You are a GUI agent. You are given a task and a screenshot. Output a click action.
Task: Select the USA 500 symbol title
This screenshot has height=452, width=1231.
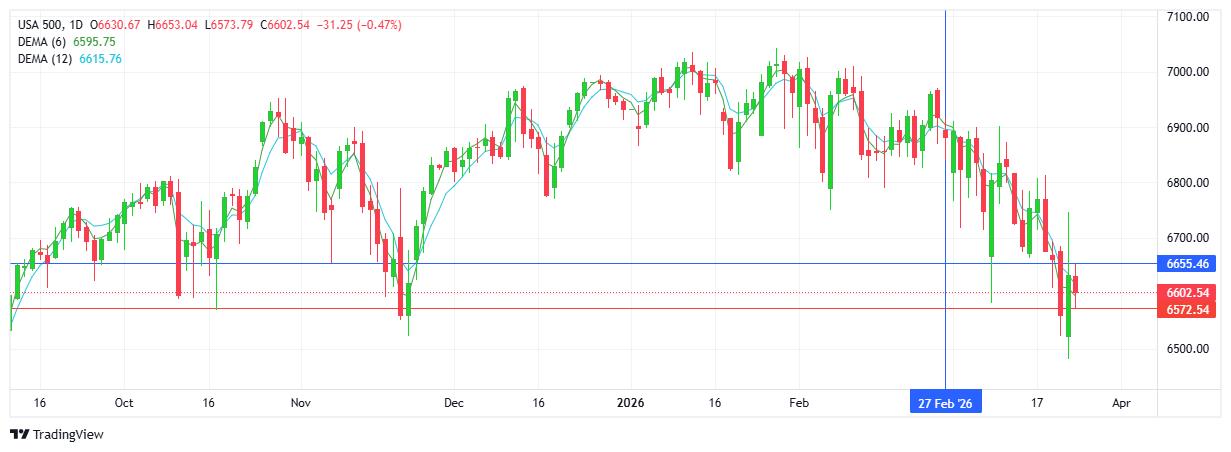(x=40, y=24)
